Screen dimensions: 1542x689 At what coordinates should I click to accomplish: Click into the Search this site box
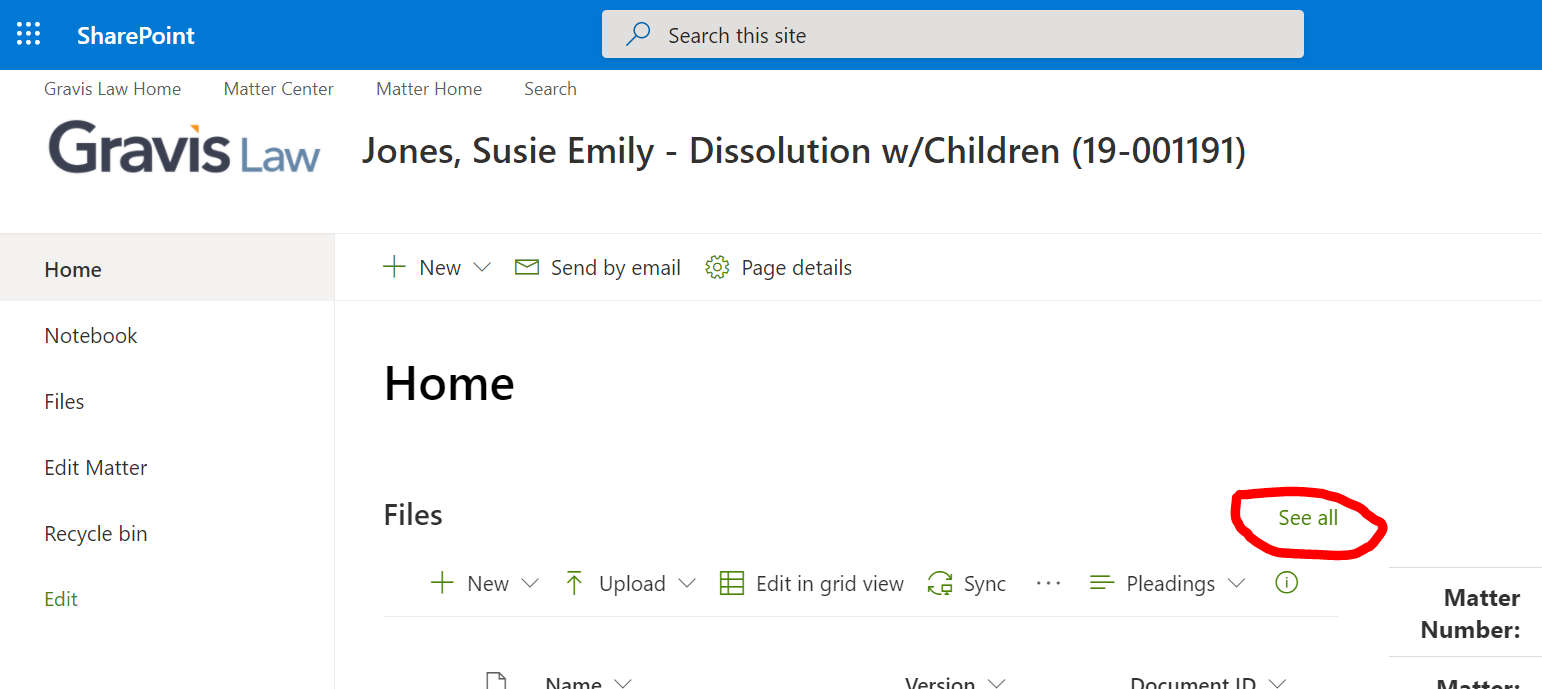[x=952, y=35]
